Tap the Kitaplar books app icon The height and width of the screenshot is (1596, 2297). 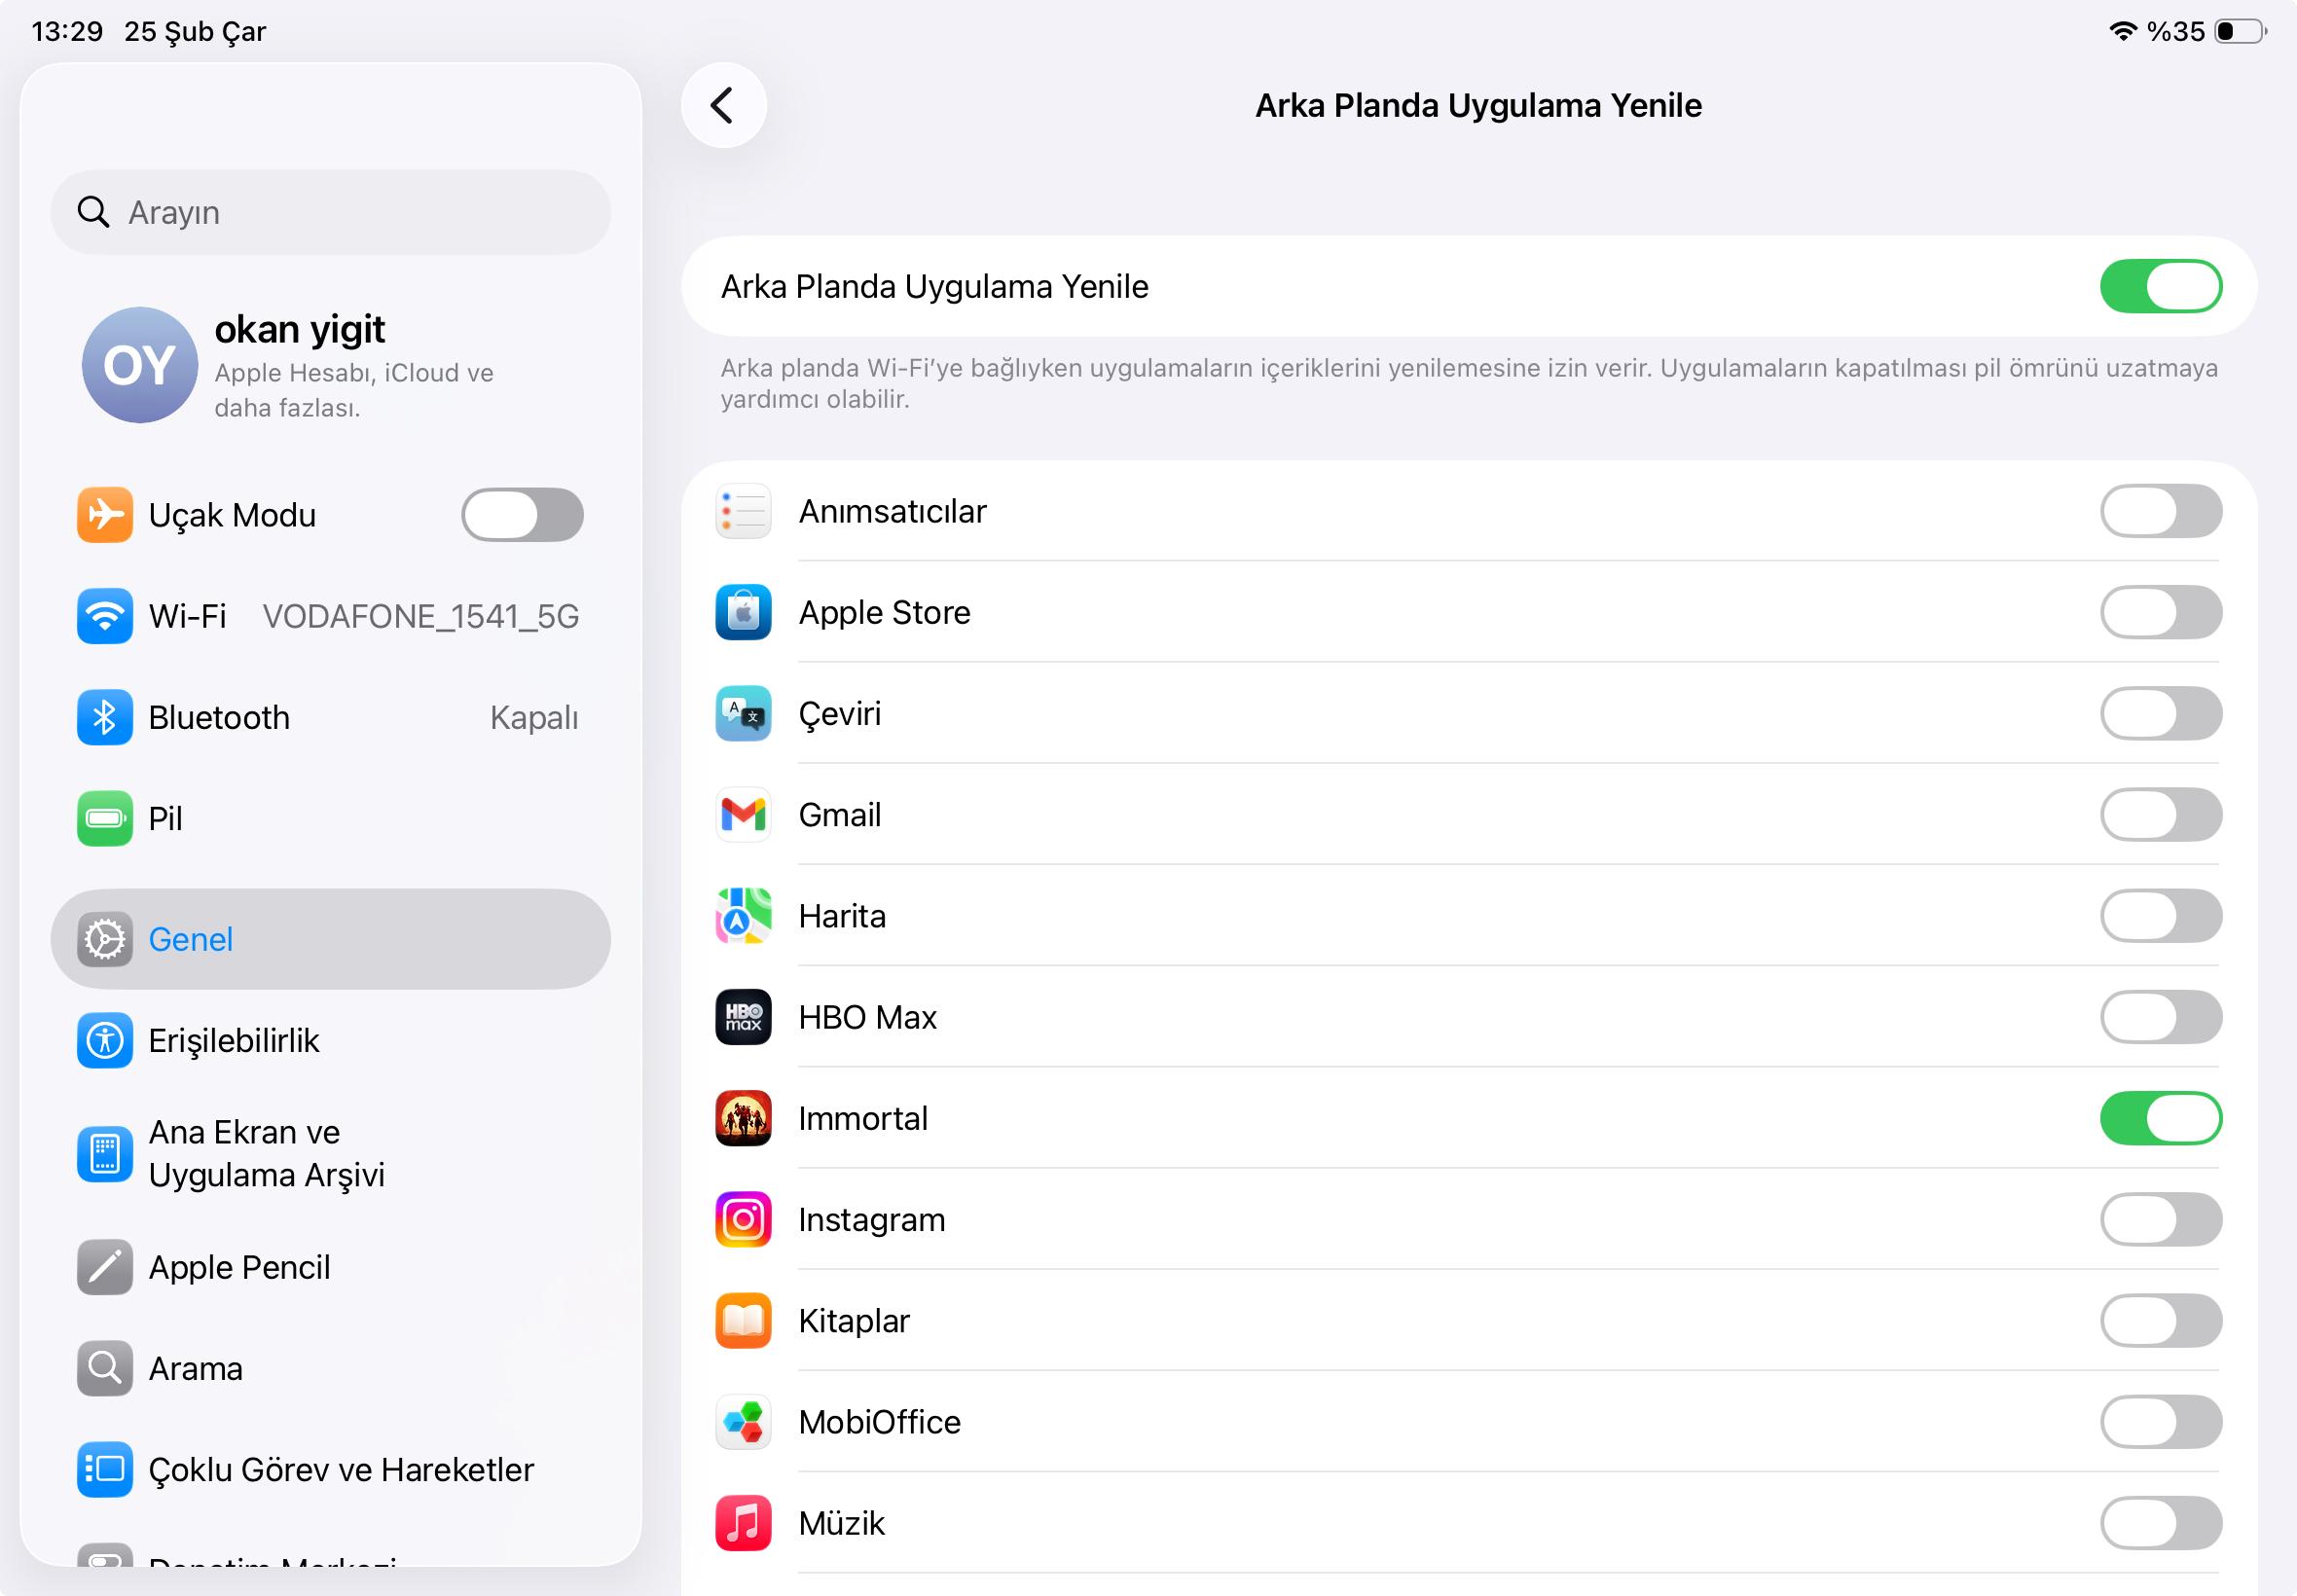coord(743,1320)
